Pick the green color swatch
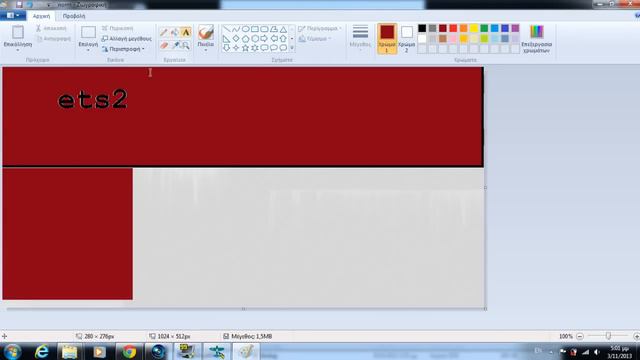The image size is (640, 360). pos(484,28)
